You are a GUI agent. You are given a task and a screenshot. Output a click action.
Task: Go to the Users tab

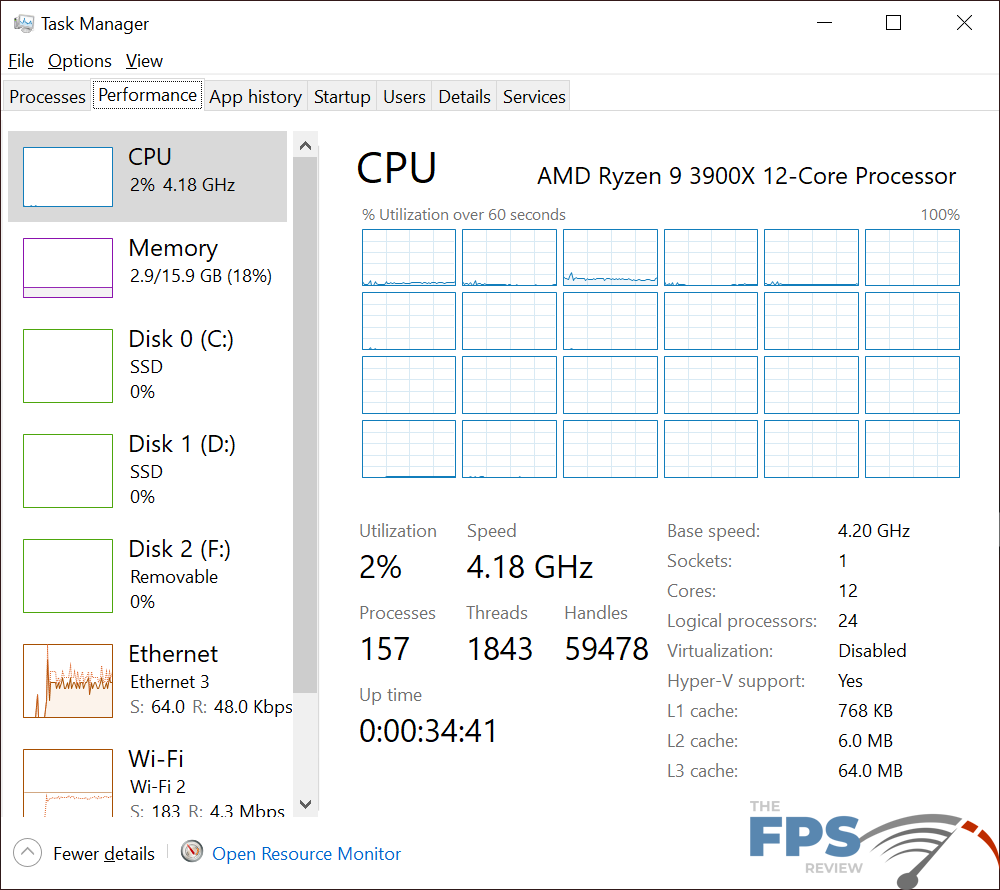[x=404, y=96]
